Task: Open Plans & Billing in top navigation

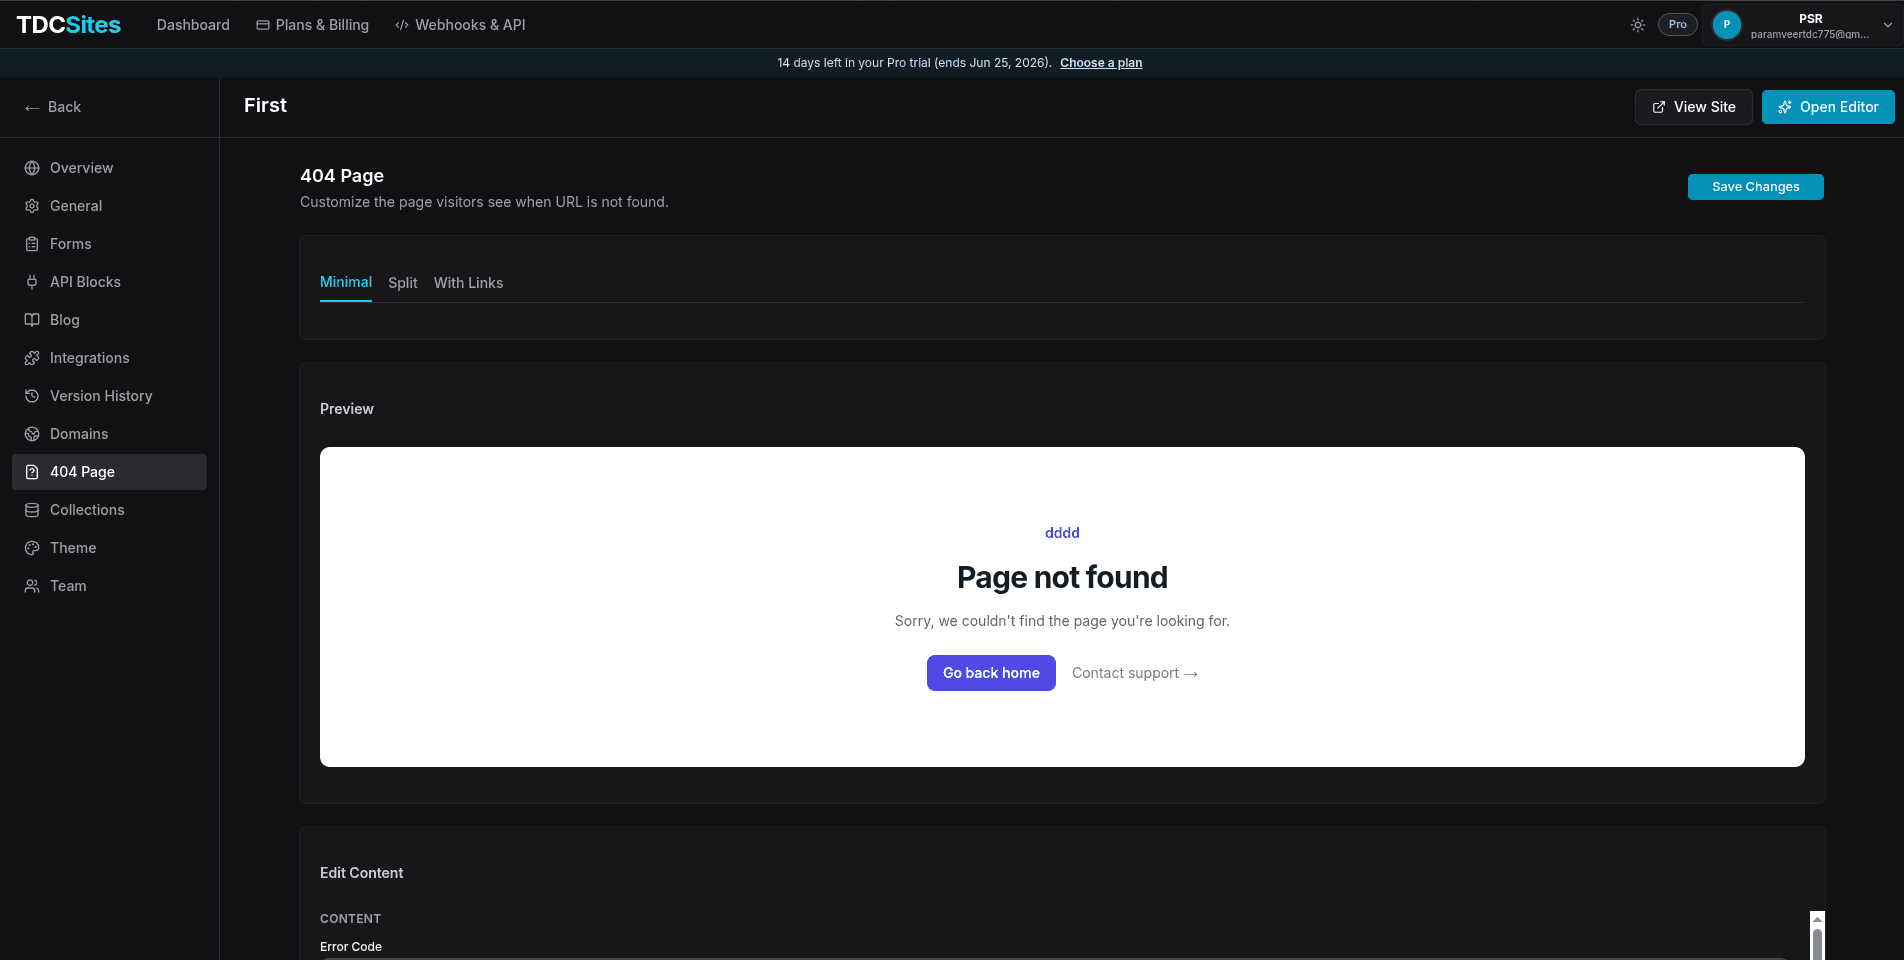Action: pos(312,25)
